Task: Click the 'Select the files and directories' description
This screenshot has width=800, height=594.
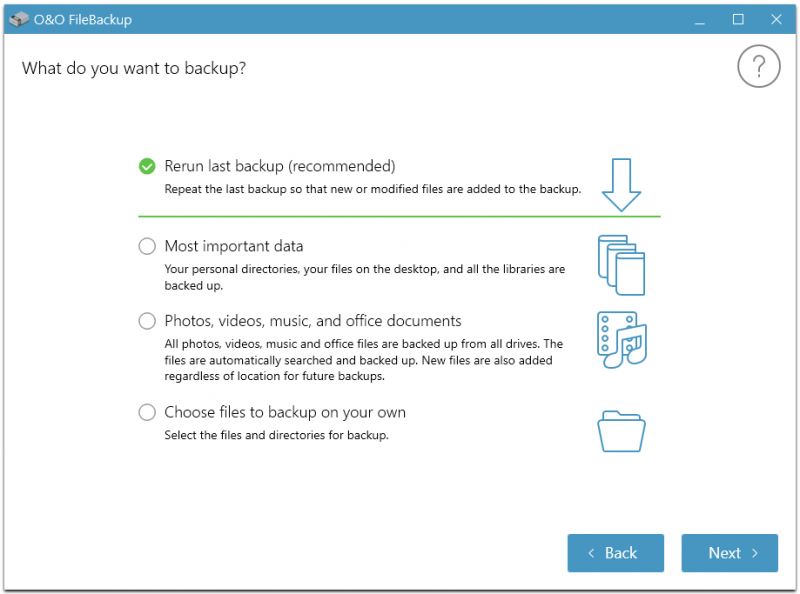Action: coord(276,435)
